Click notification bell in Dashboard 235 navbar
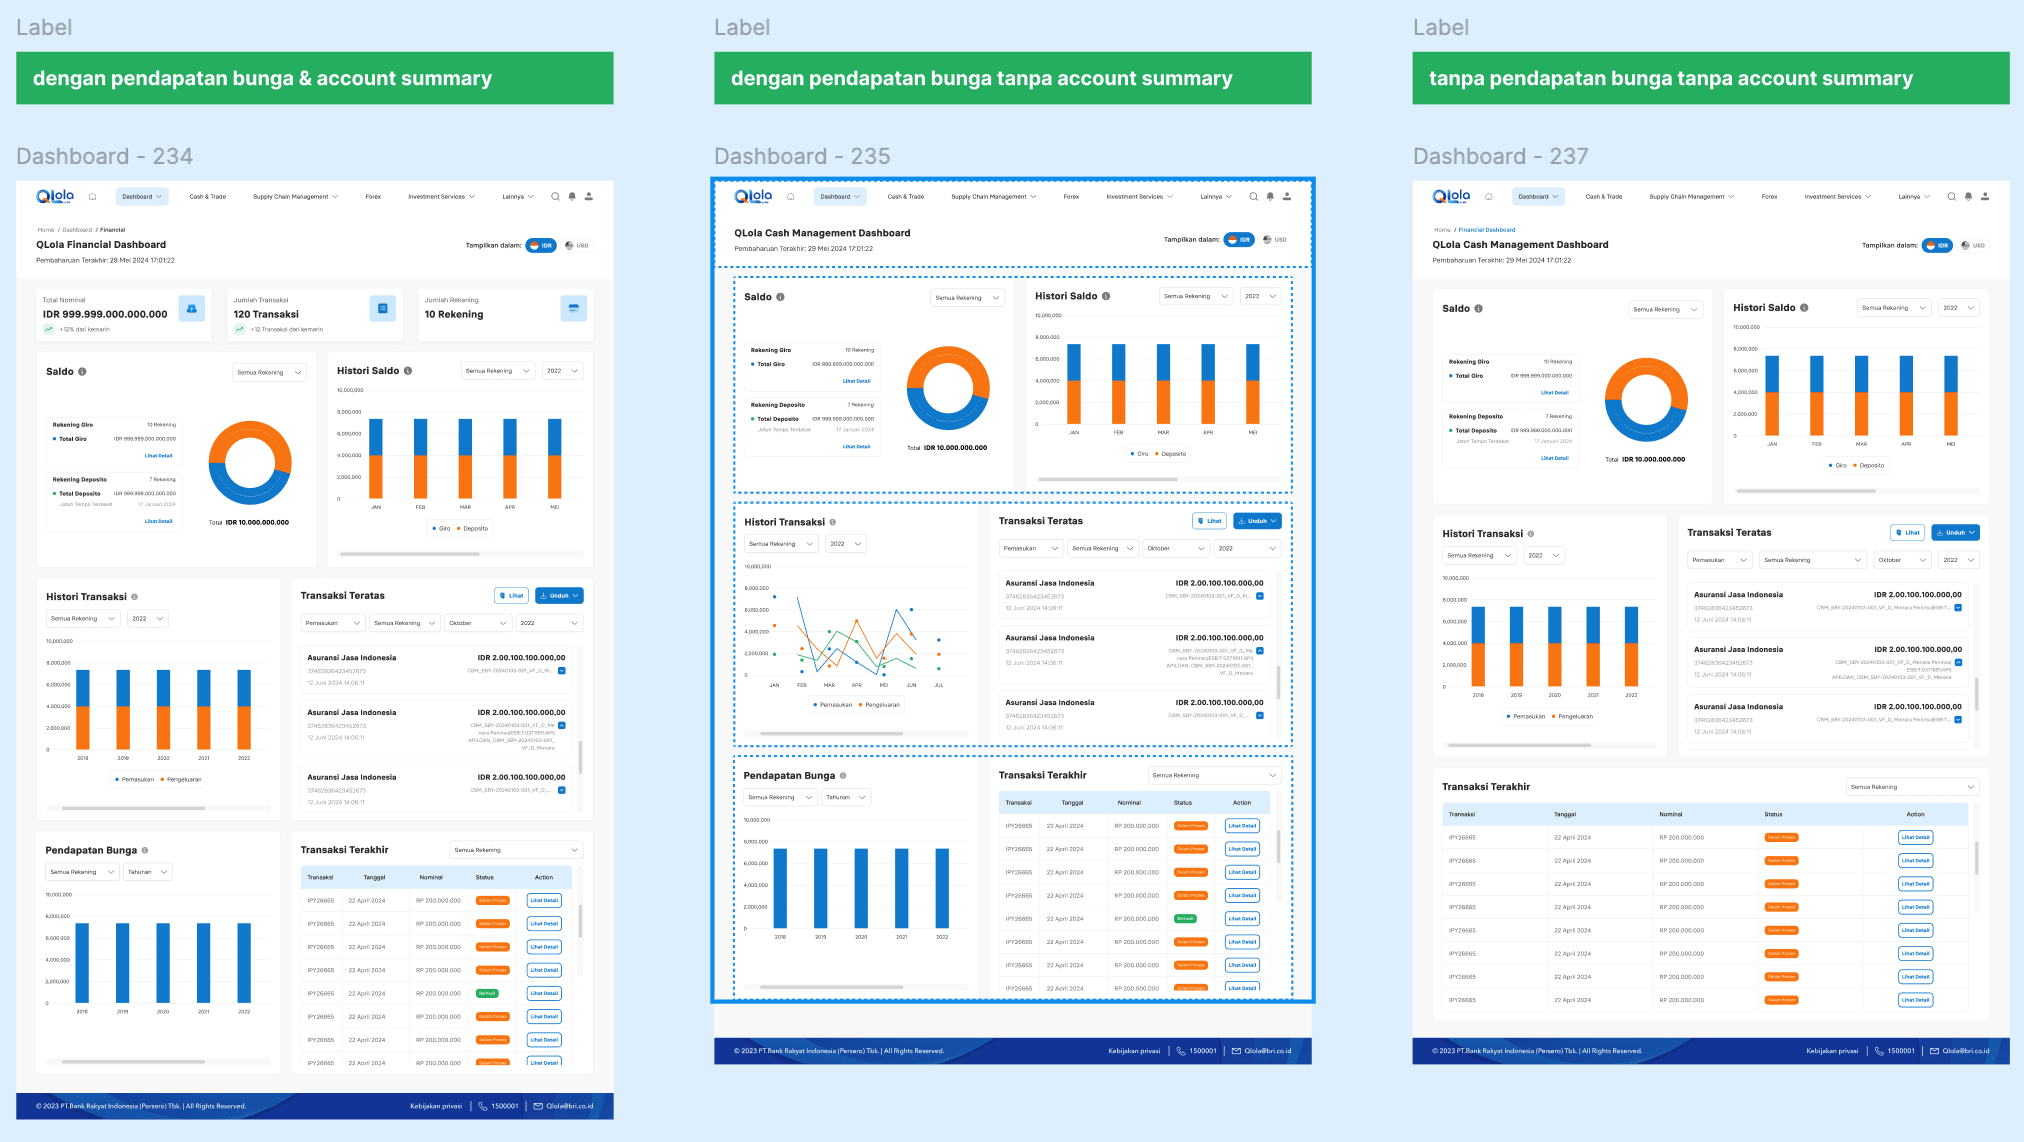 coord(1270,197)
